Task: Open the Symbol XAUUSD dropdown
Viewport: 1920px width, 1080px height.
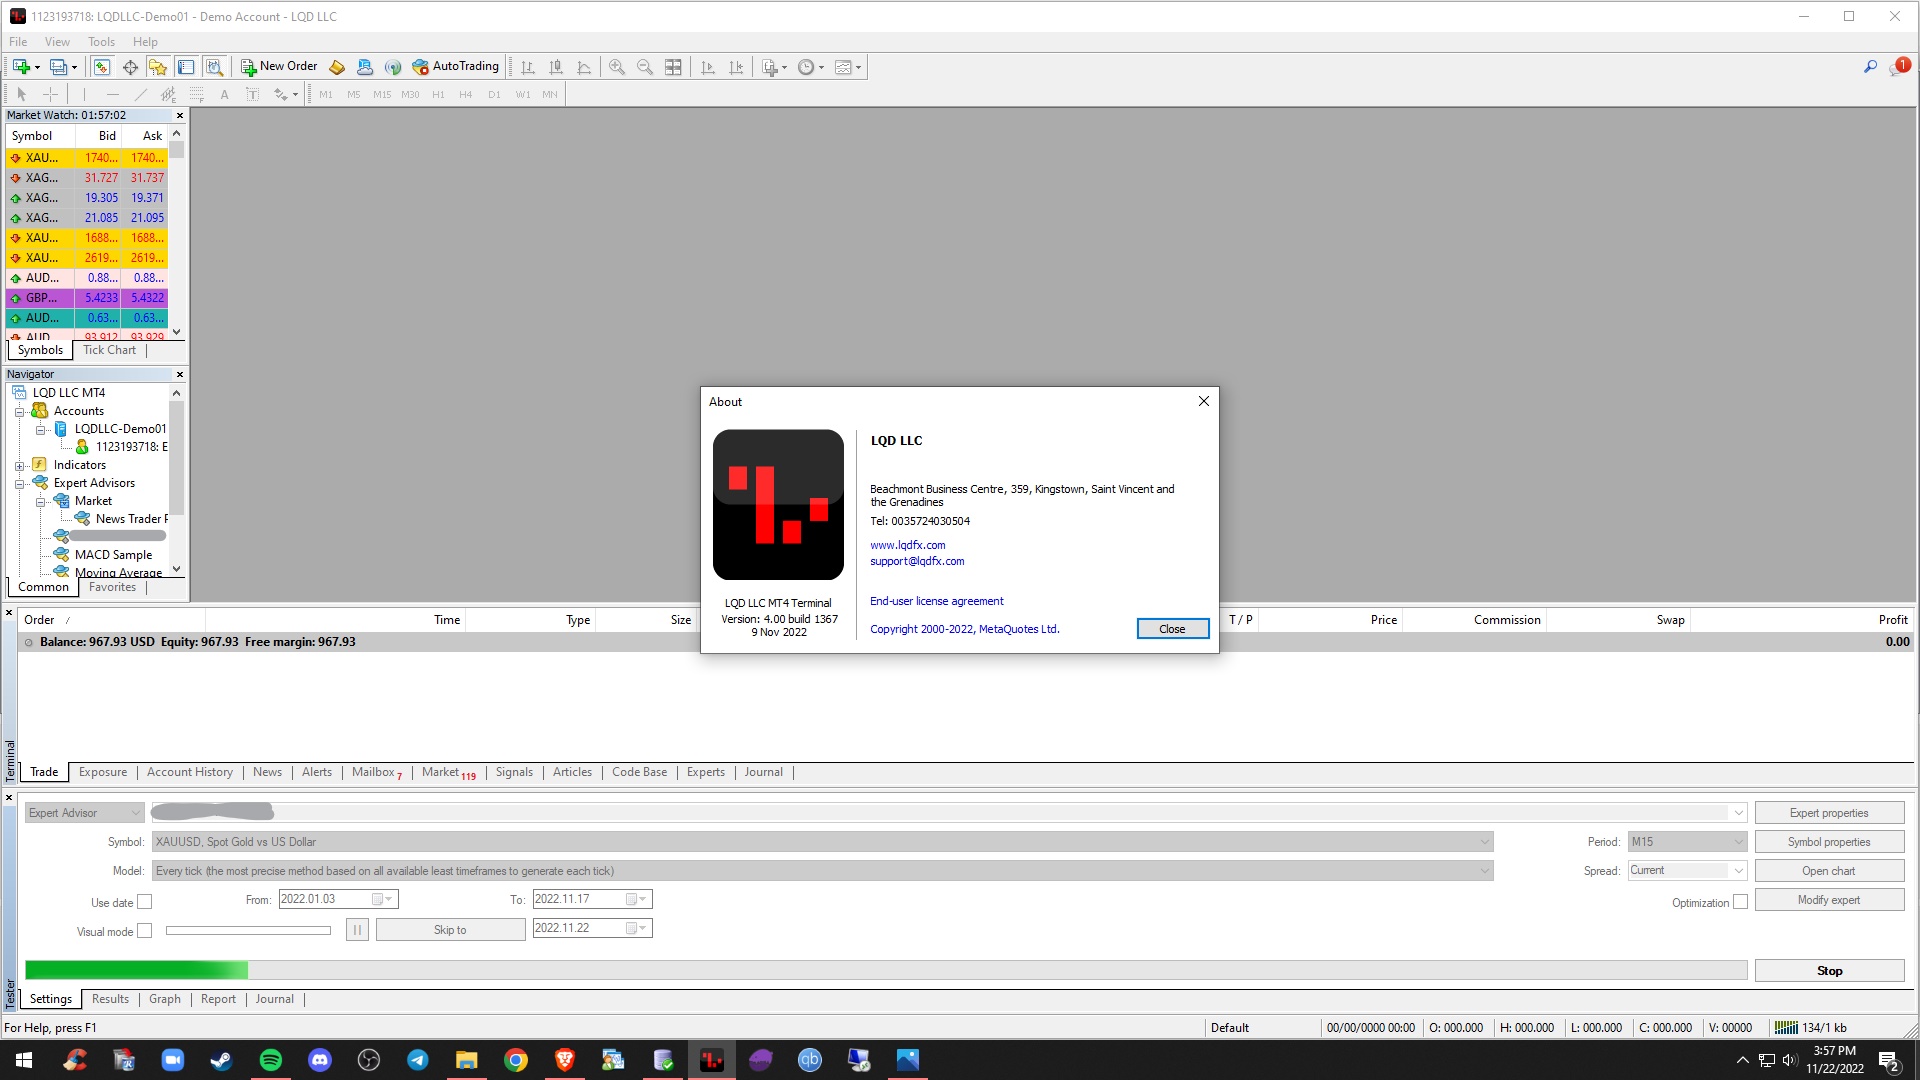Action: [x=822, y=842]
